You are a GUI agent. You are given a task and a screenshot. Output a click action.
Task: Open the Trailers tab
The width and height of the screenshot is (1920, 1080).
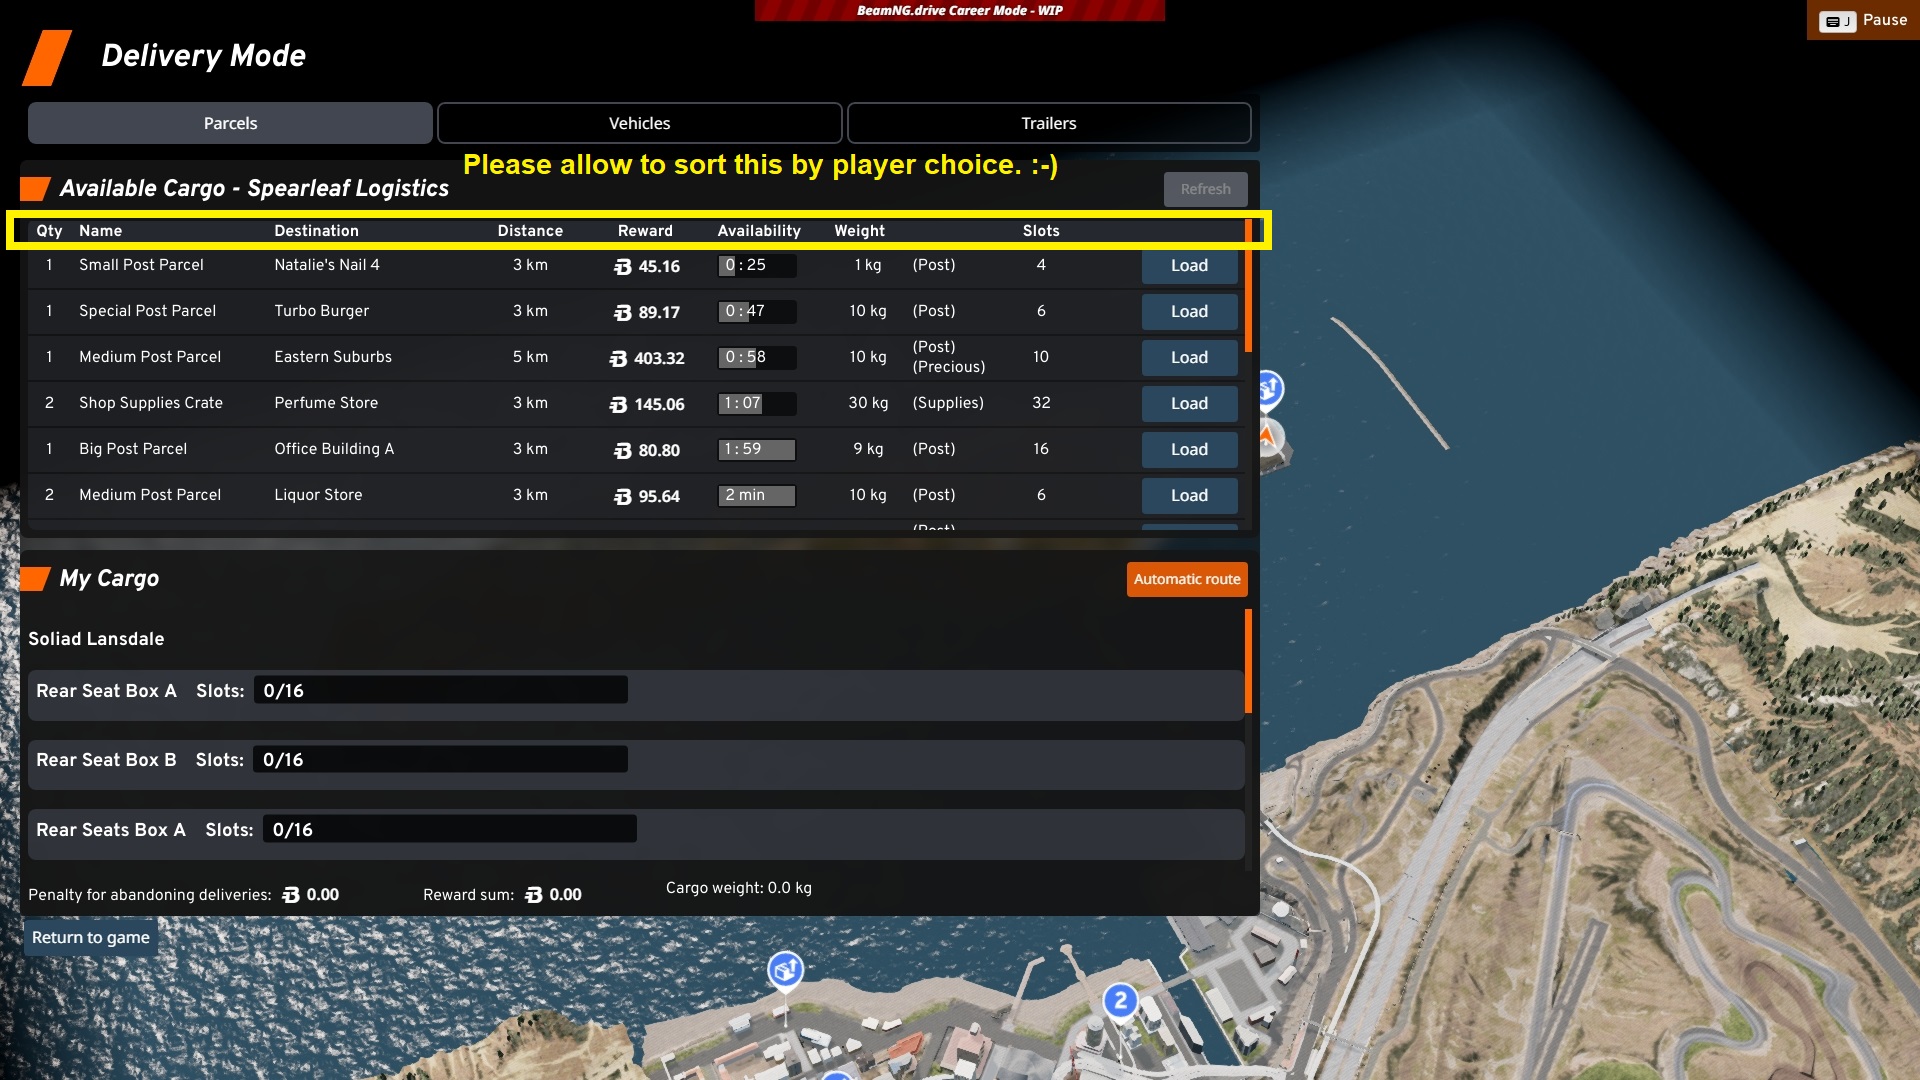pyautogui.click(x=1048, y=123)
